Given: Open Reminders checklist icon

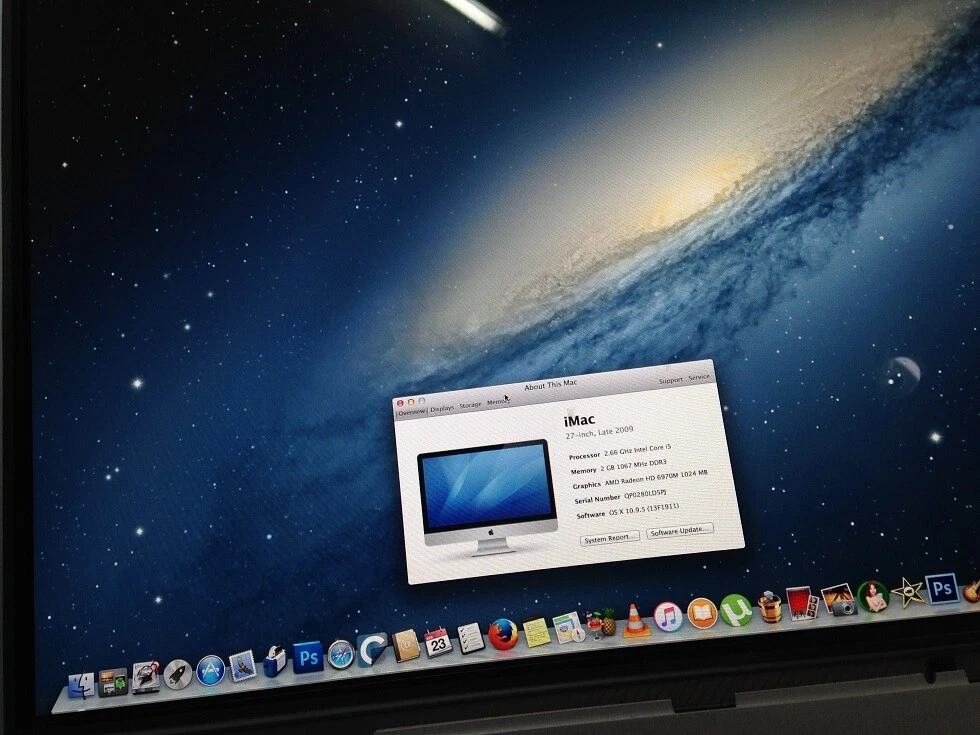Looking at the screenshot, I should pyautogui.click(x=471, y=638).
